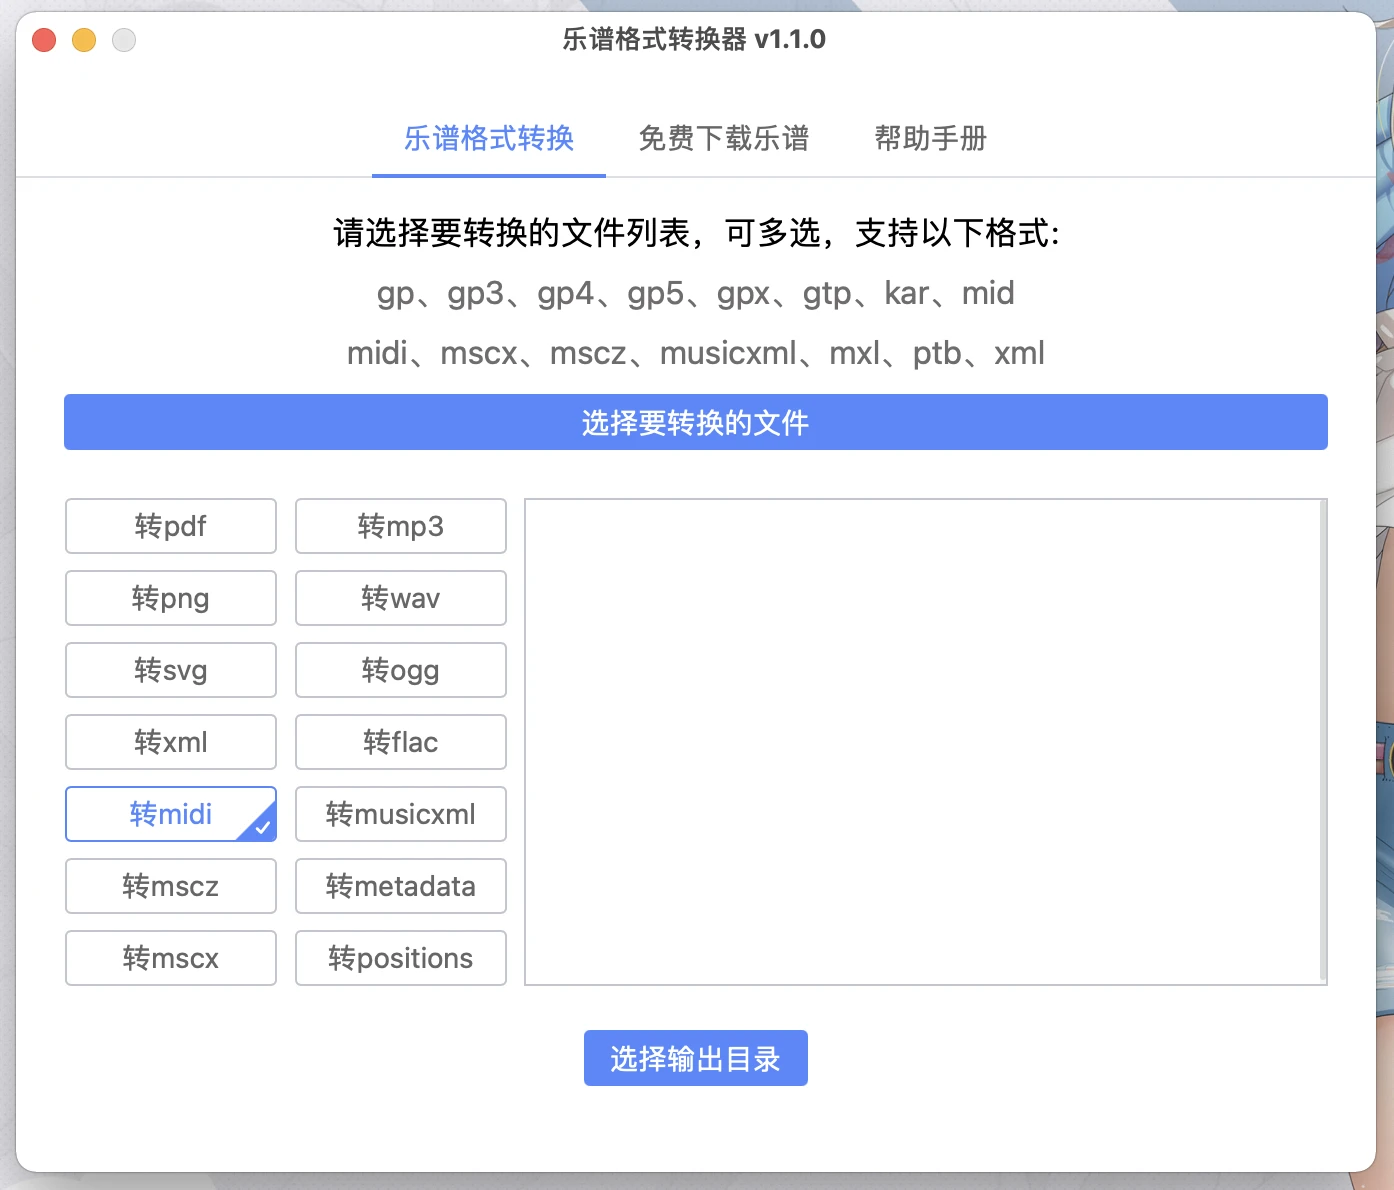
Task: Choose the 转xml output format
Action: (x=171, y=742)
